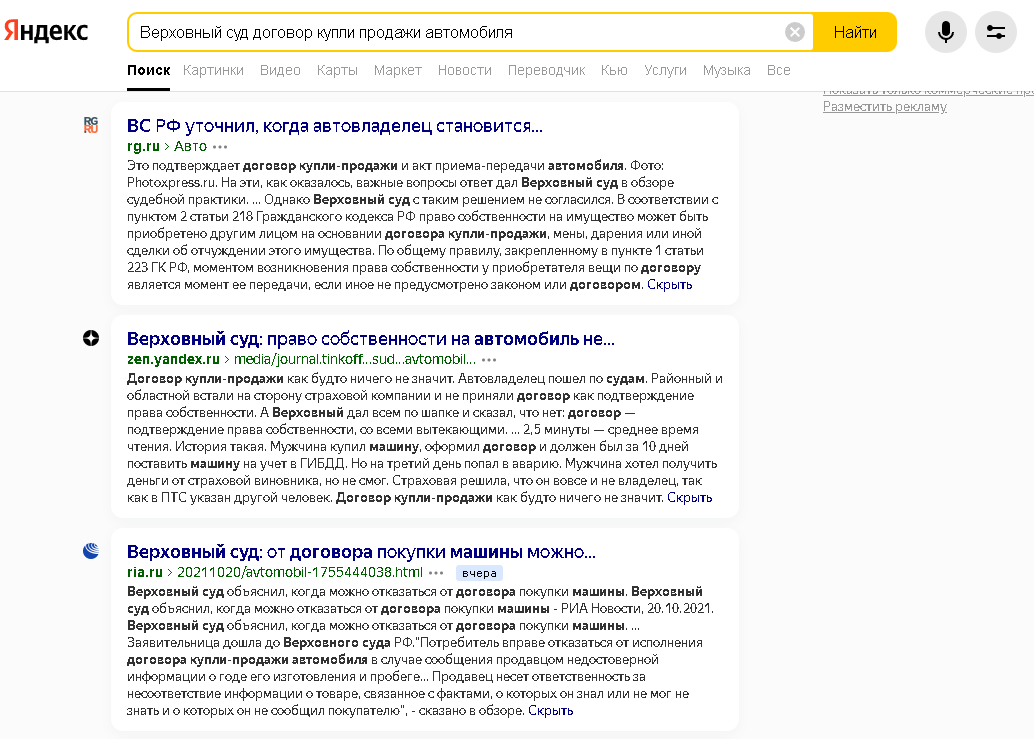
Task: Open result 'Верховный суд: право собственности на автомобиль не...'
Action: (x=371, y=338)
